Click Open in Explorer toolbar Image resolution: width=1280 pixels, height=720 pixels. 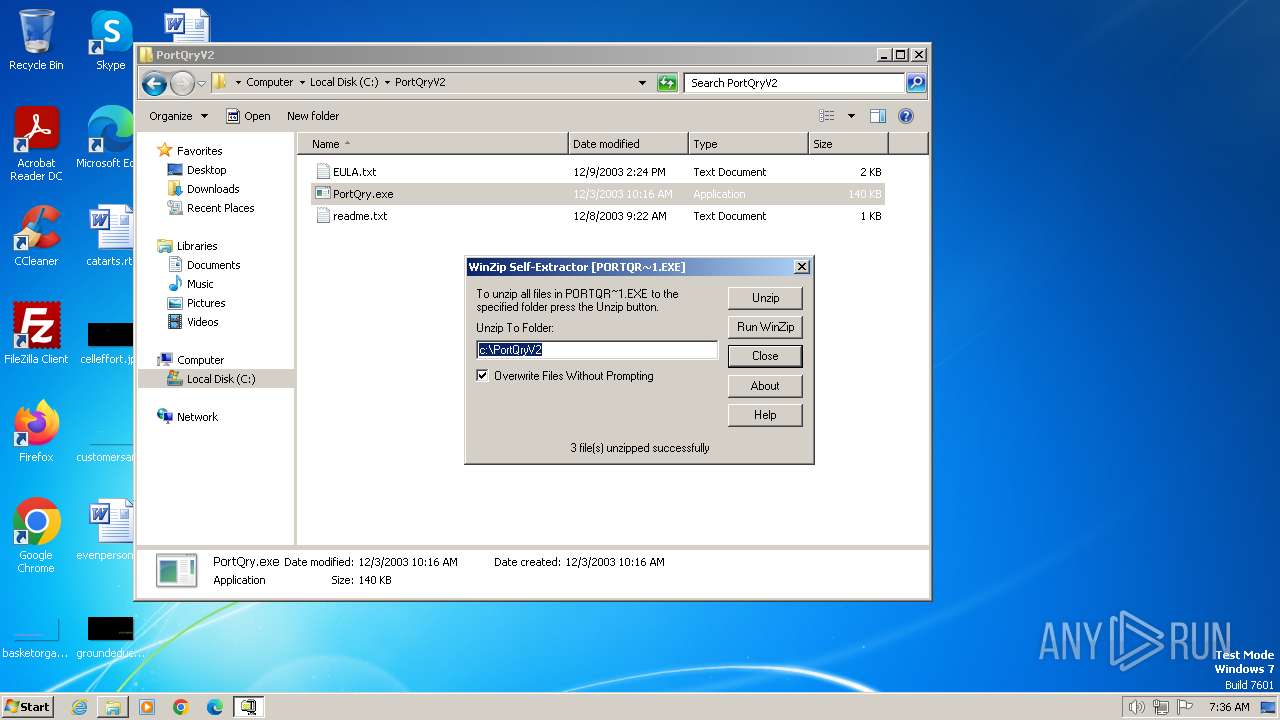[248, 116]
